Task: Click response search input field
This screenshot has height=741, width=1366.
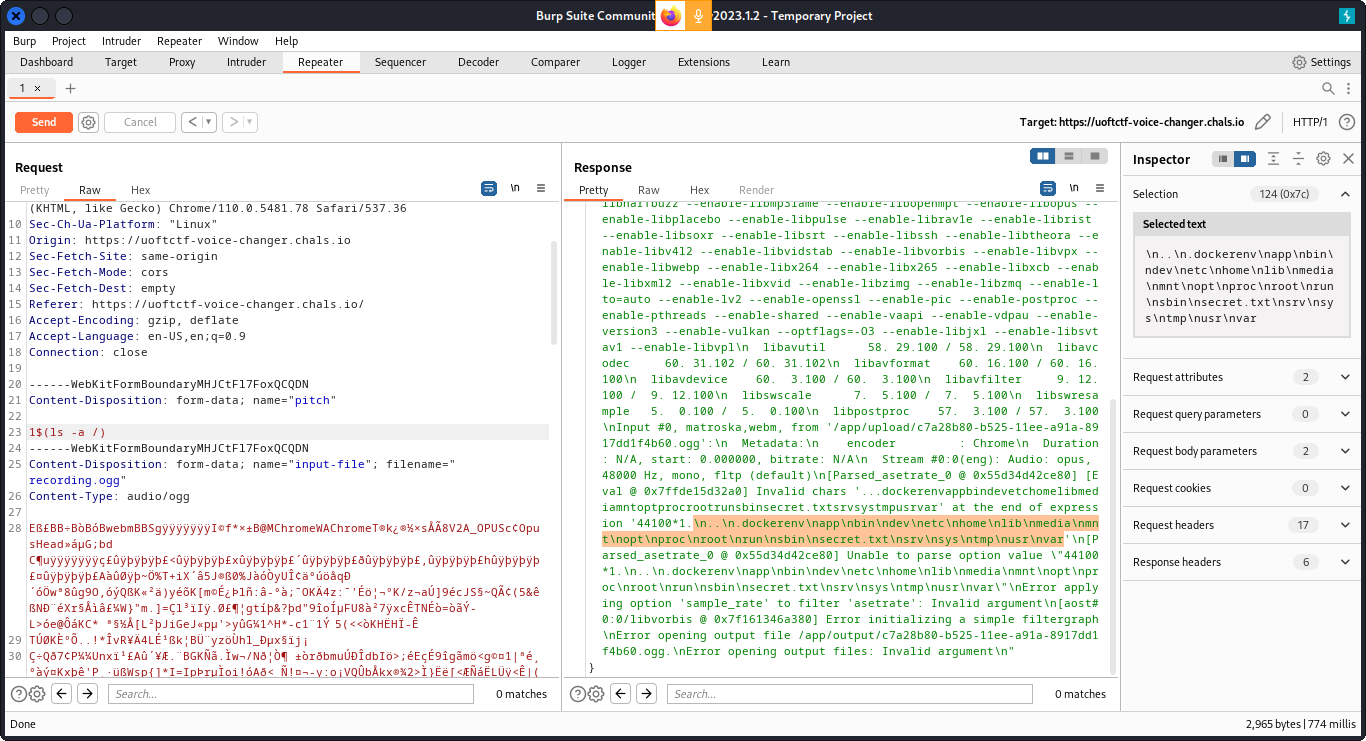Action: (850, 694)
